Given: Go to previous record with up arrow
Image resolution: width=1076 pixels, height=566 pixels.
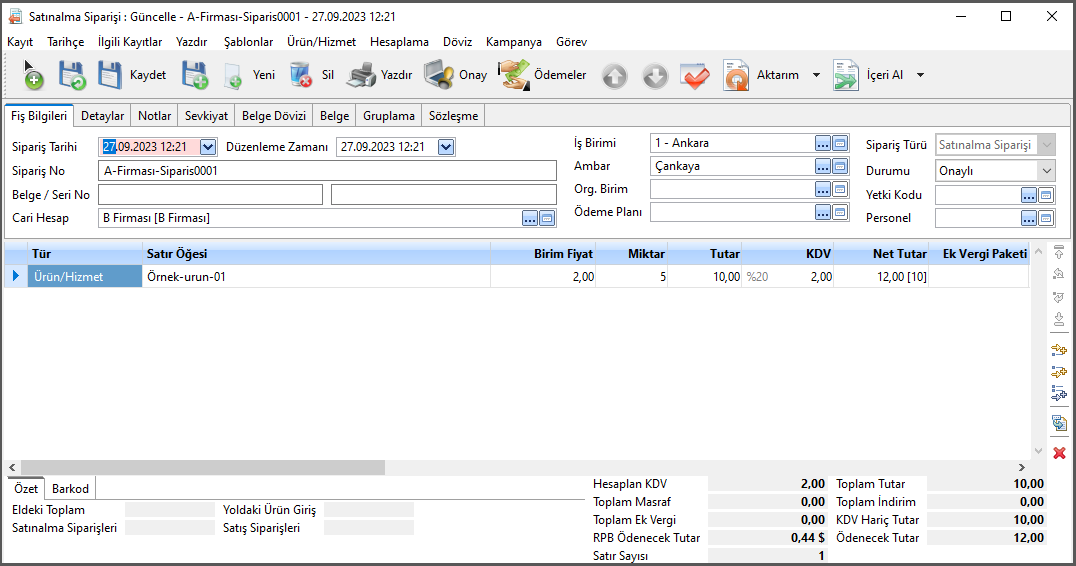Looking at the screenshot, I should point(614,76).
